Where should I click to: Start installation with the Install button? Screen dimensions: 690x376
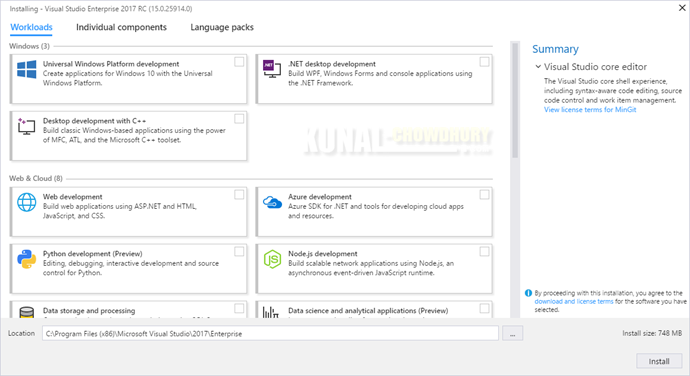pyautogui.click(x=659, y=361)
